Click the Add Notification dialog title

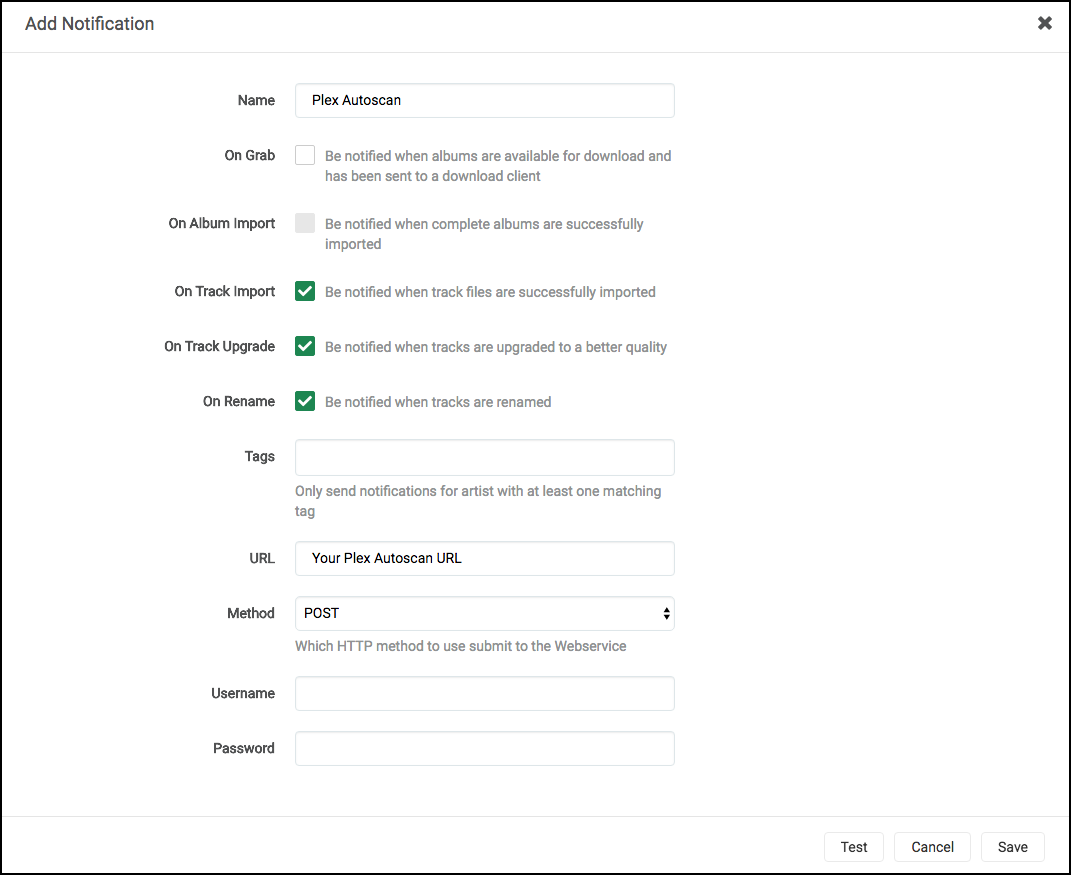[x=90, y=23]
